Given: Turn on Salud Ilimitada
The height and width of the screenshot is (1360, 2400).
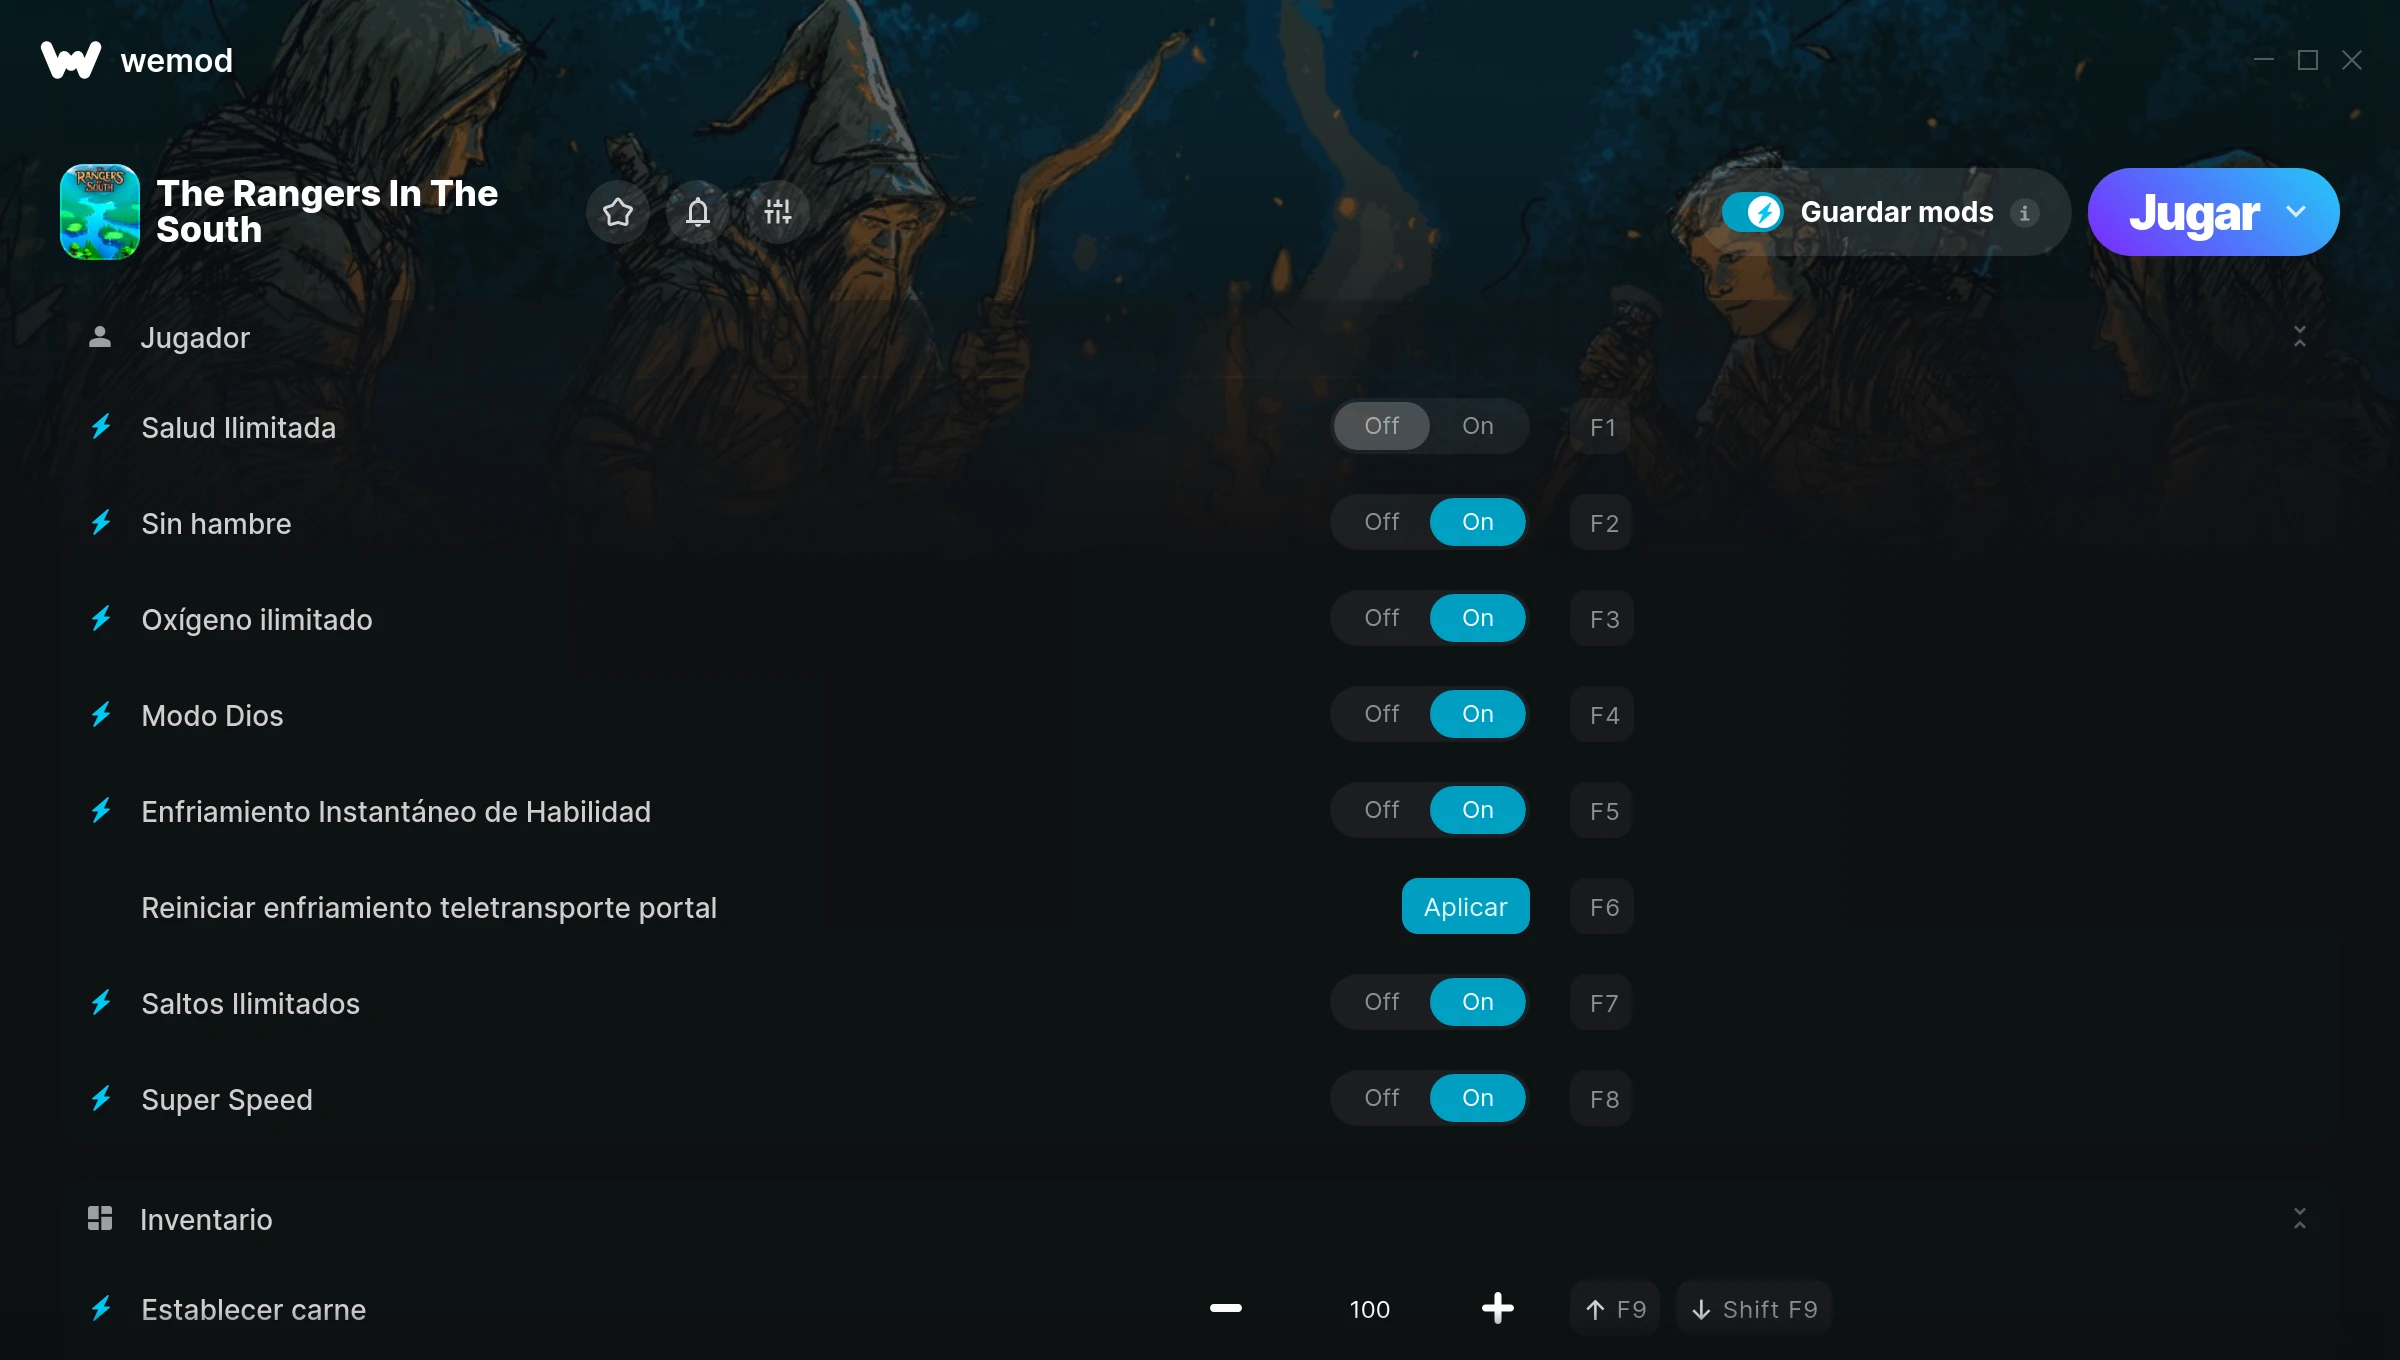Looking at the screenshot, I should [1478, 426].
